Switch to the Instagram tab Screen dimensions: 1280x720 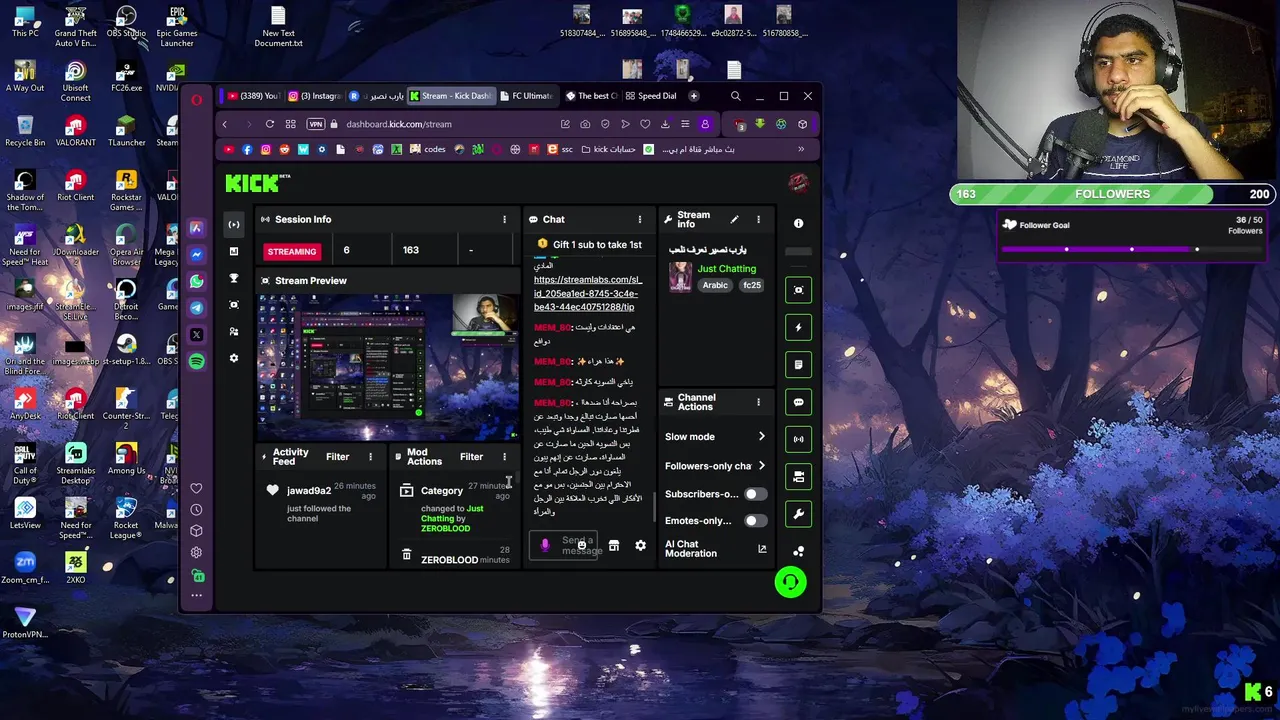coord(315,96)
